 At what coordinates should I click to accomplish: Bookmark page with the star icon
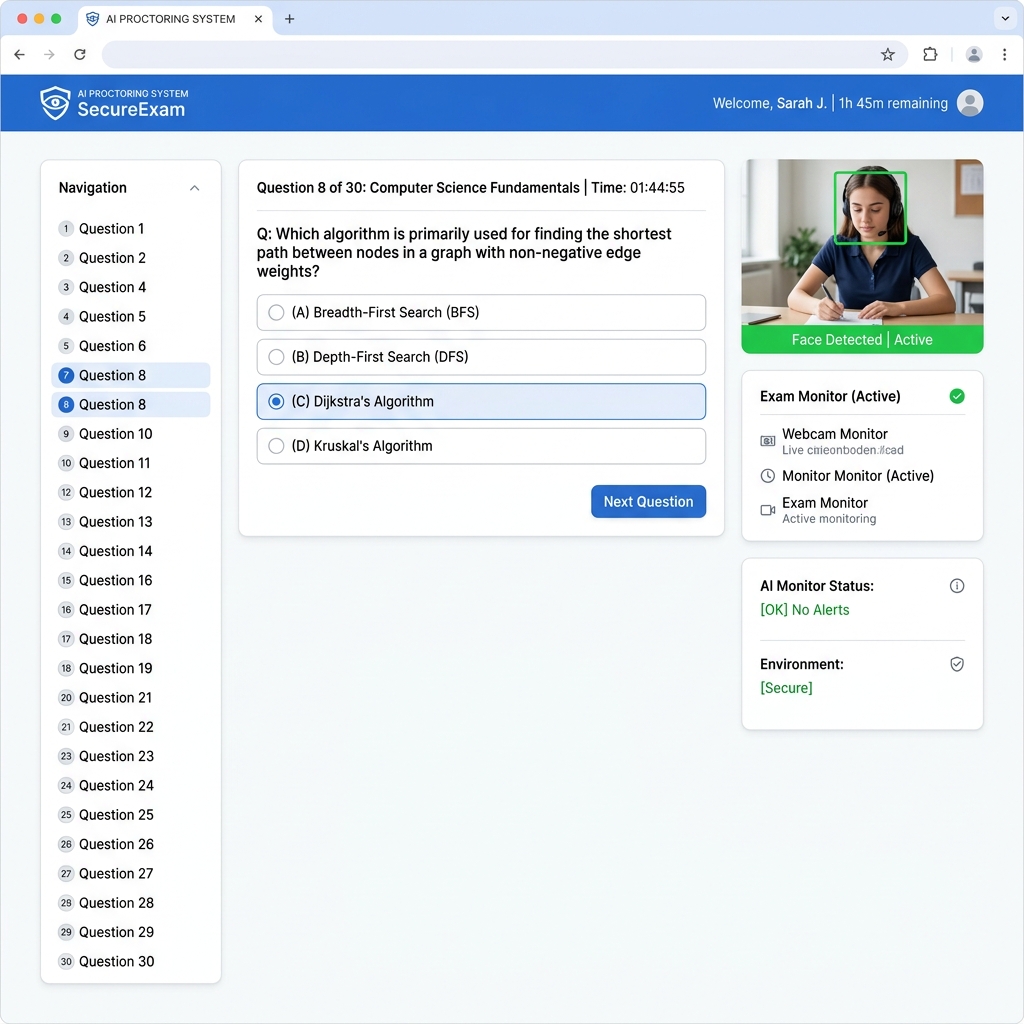(888, 55)
